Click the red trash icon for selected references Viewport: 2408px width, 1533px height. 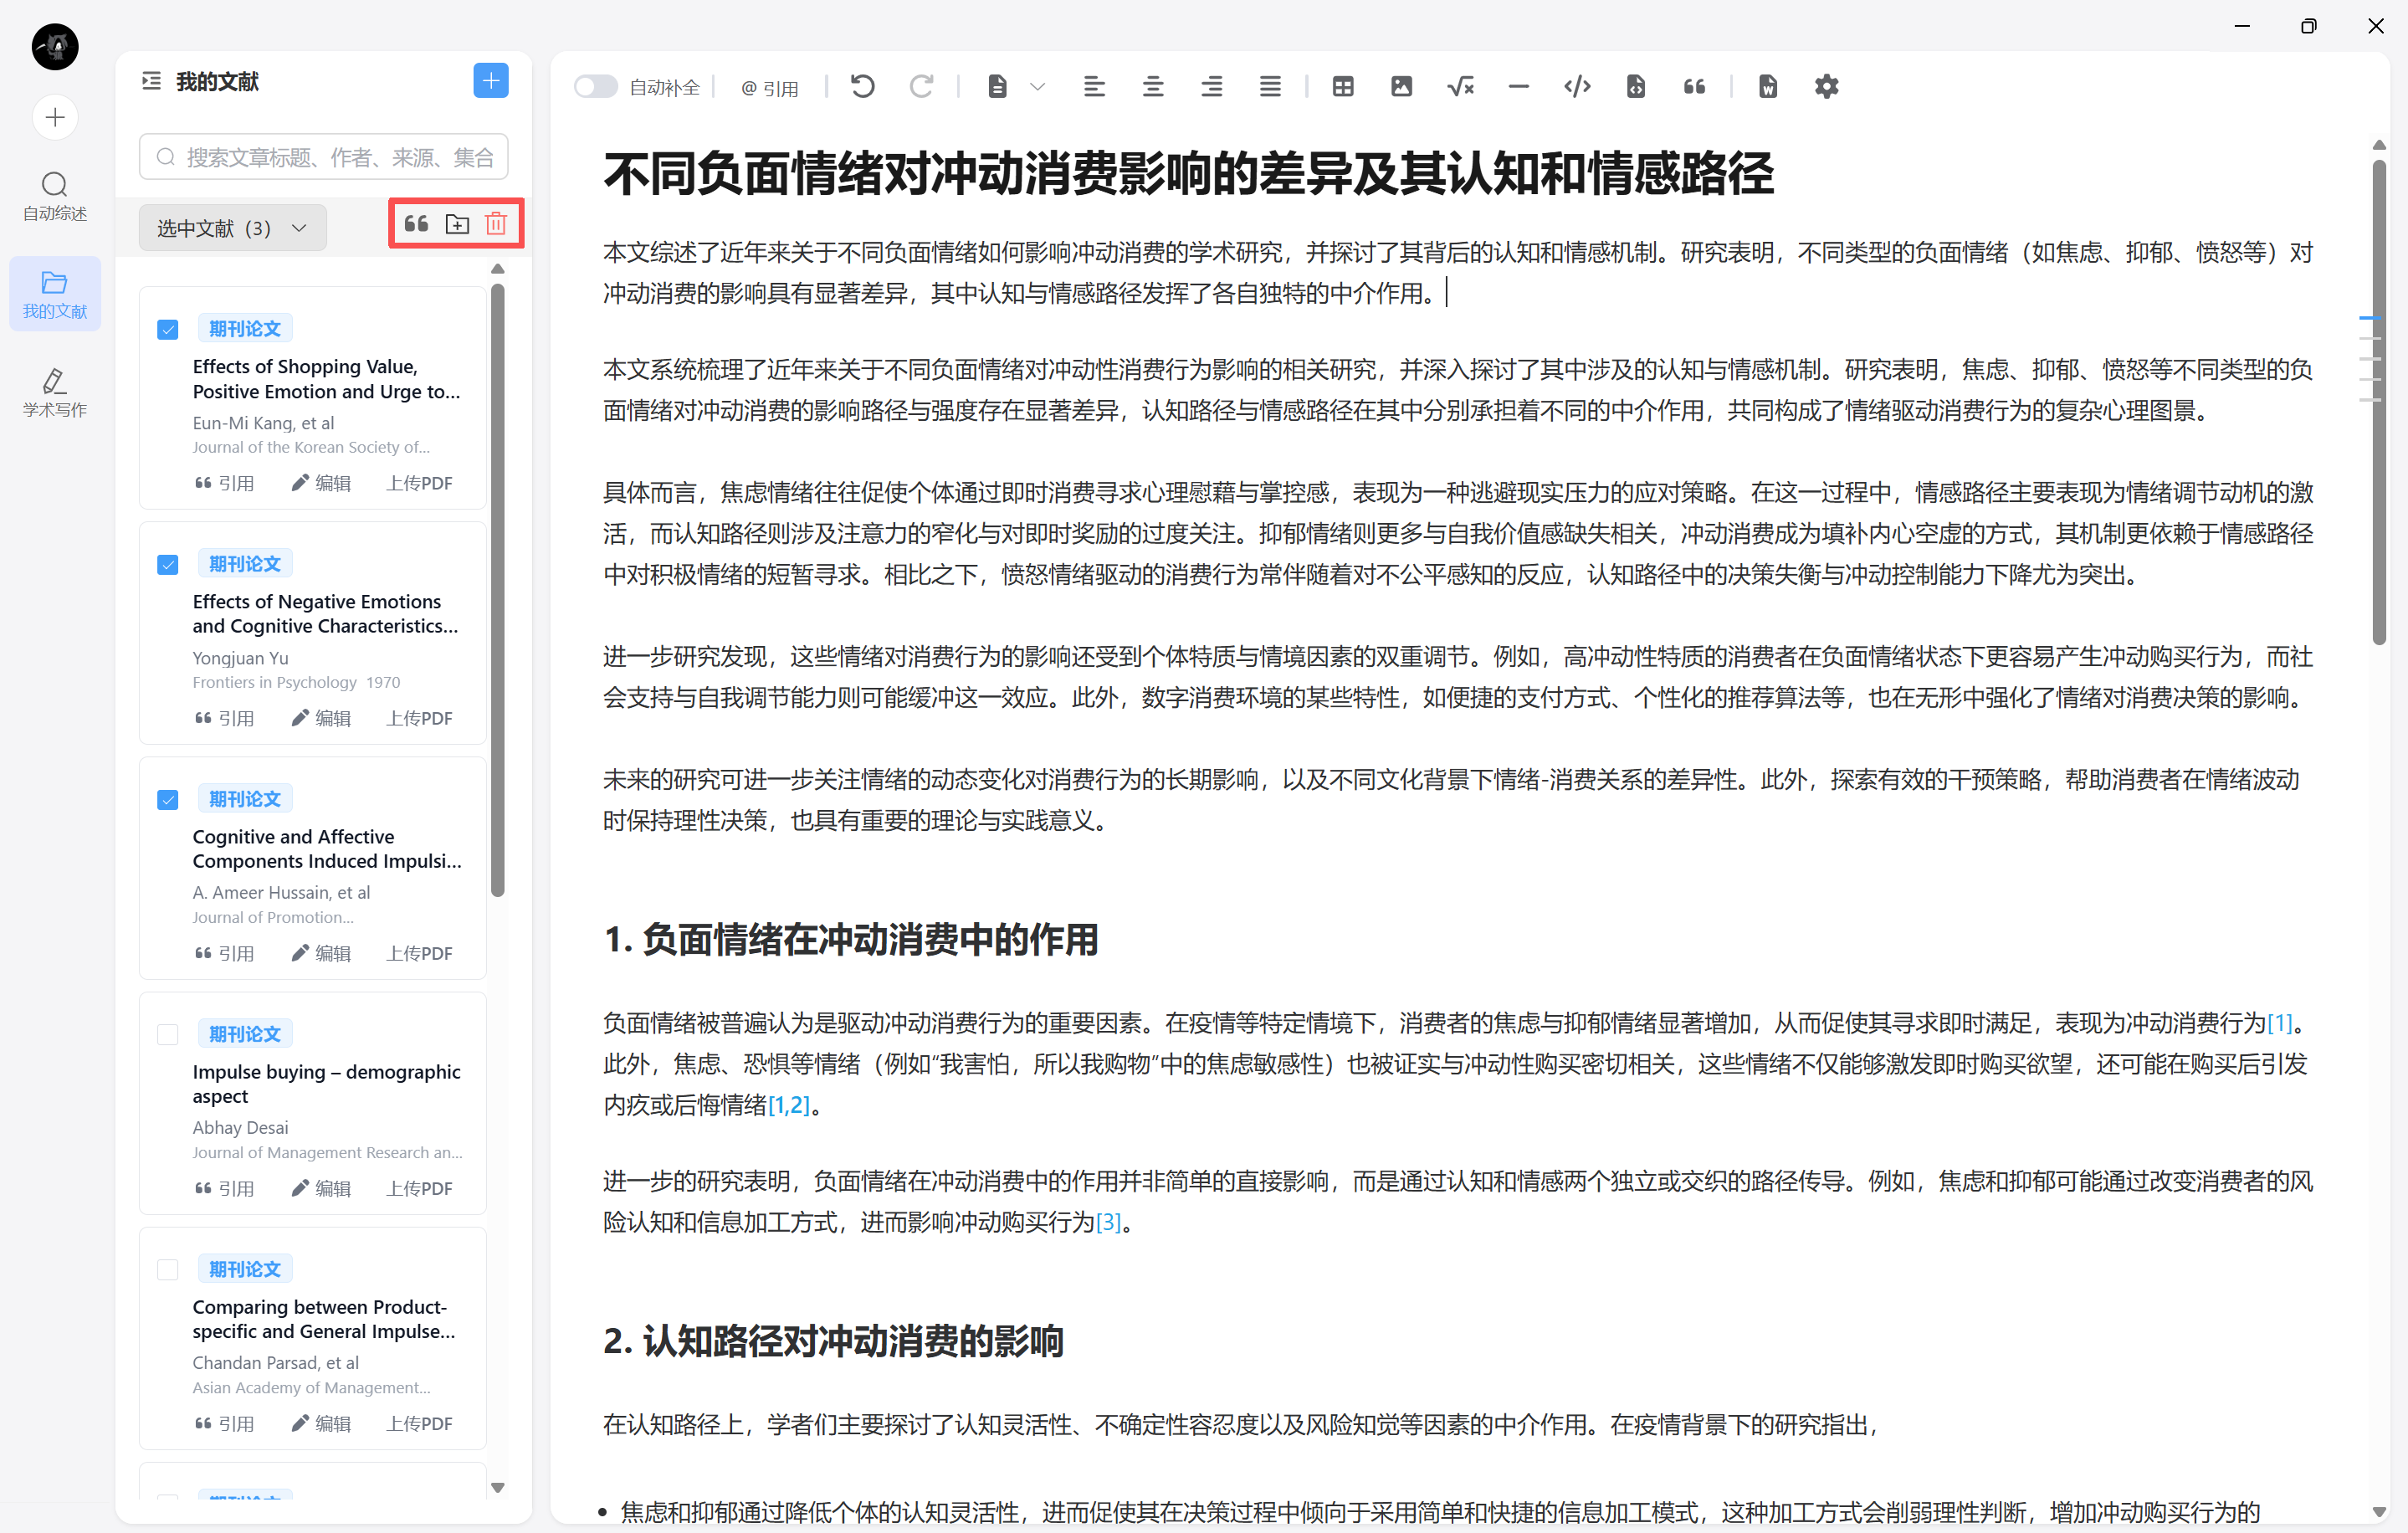(496, 224)
